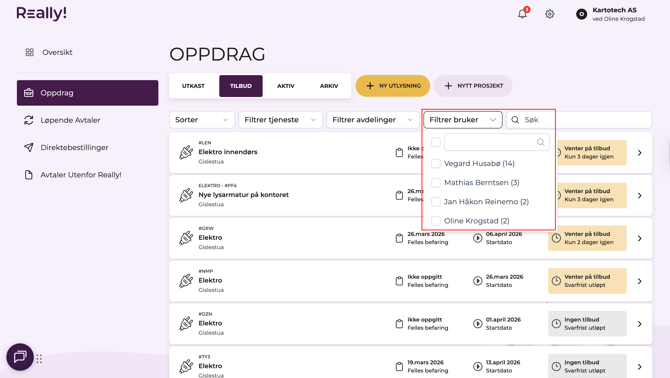Expand #GRW Elektro row chevron

click(x=640, y=238)
